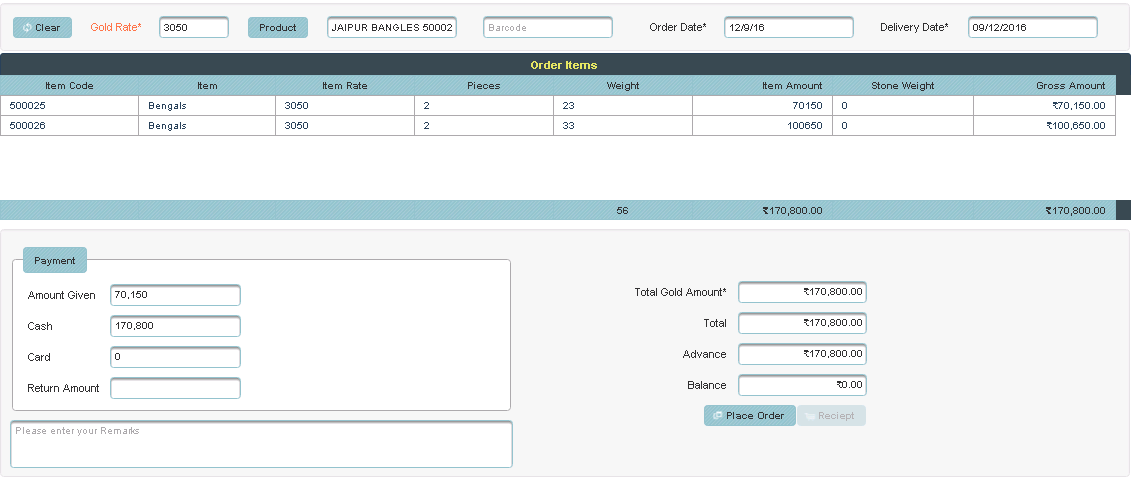Click the Remarks text area
1134x487 pixels.
click(261, 445)
